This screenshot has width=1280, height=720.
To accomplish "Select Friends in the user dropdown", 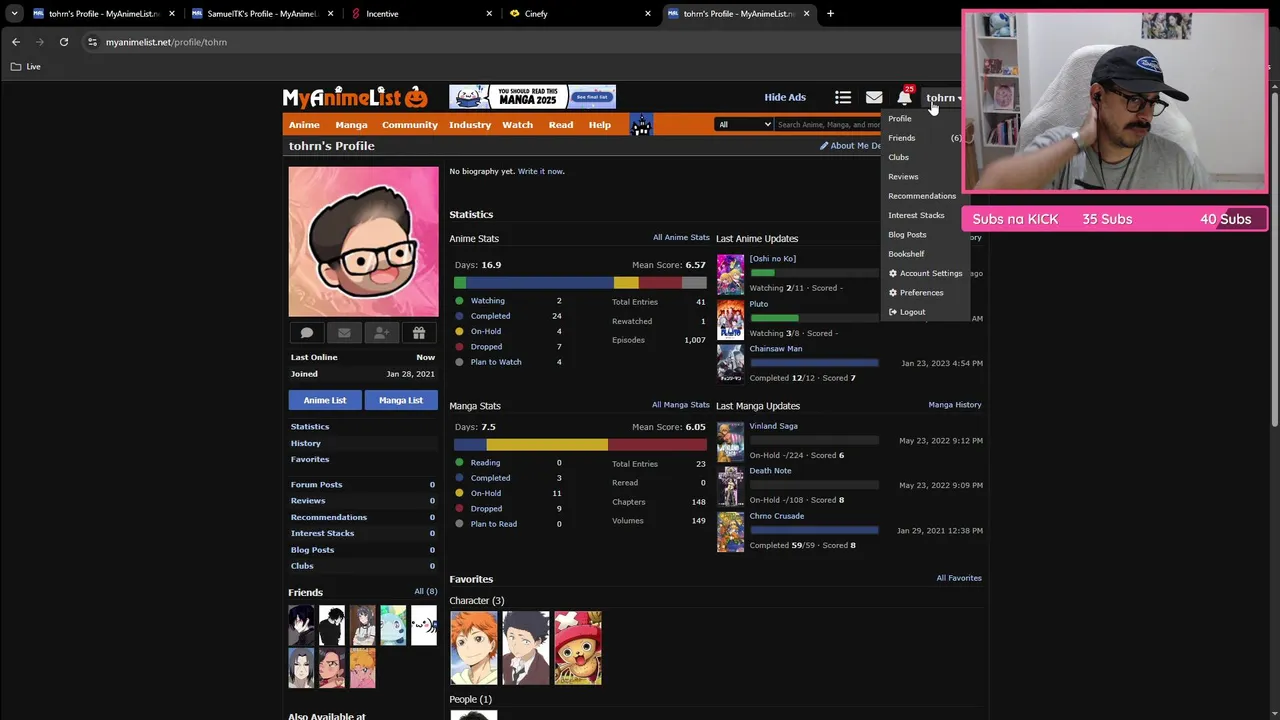I will (902, 138).
